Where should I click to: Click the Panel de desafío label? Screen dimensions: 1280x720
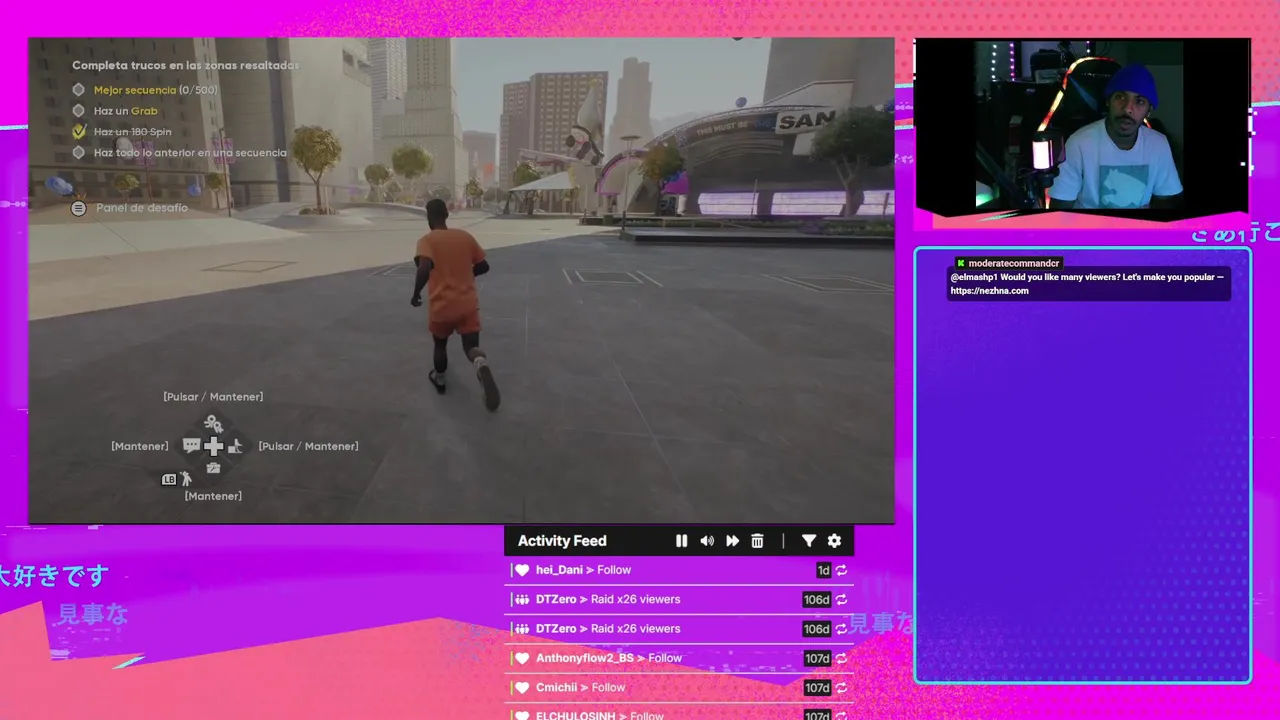[x=142, y=208]
